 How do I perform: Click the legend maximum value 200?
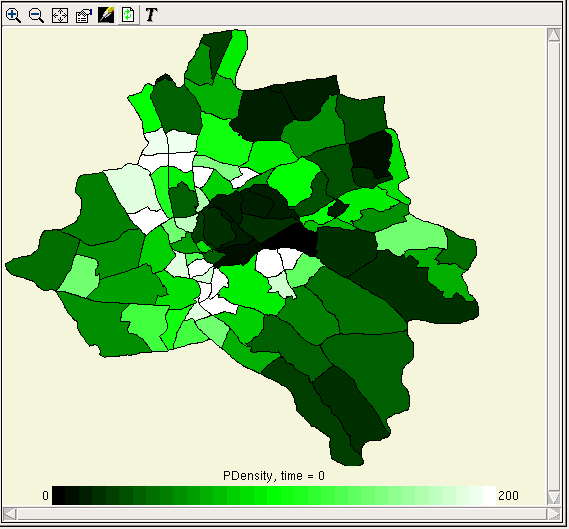[508, 496]
